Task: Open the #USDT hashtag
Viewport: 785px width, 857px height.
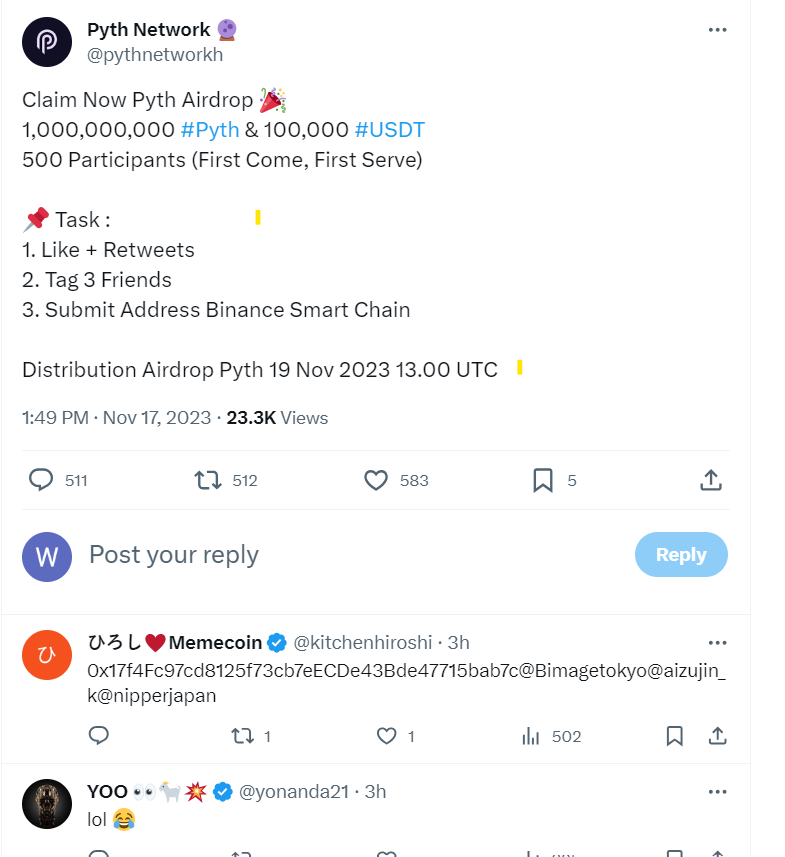Action: click(x=389, y=130)
